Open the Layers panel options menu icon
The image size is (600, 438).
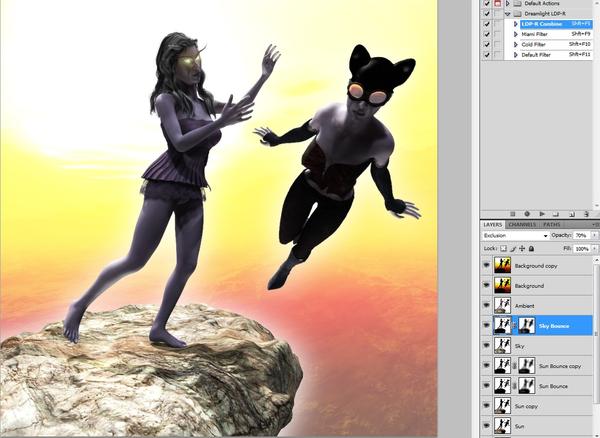click(x=595, y=225)
